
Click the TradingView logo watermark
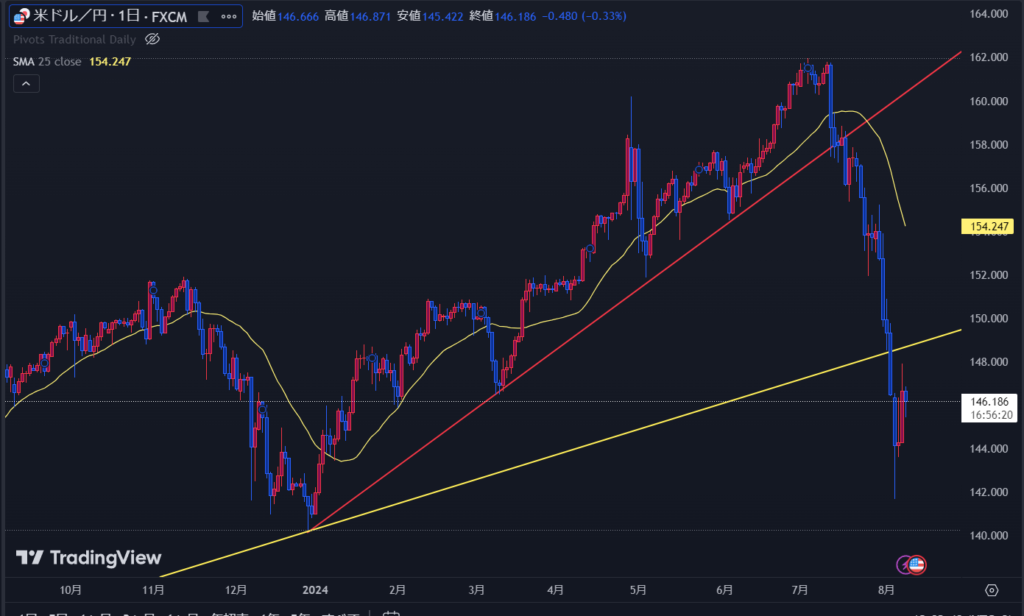coord(88,558)
